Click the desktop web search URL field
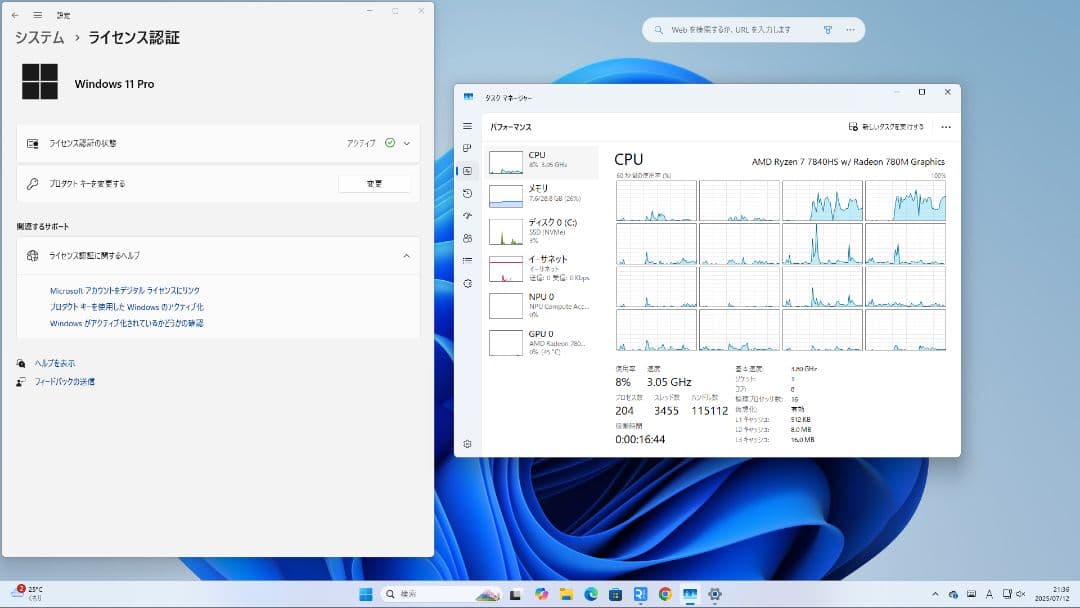Screen dimensions: 1080x608 click(731, 30)
